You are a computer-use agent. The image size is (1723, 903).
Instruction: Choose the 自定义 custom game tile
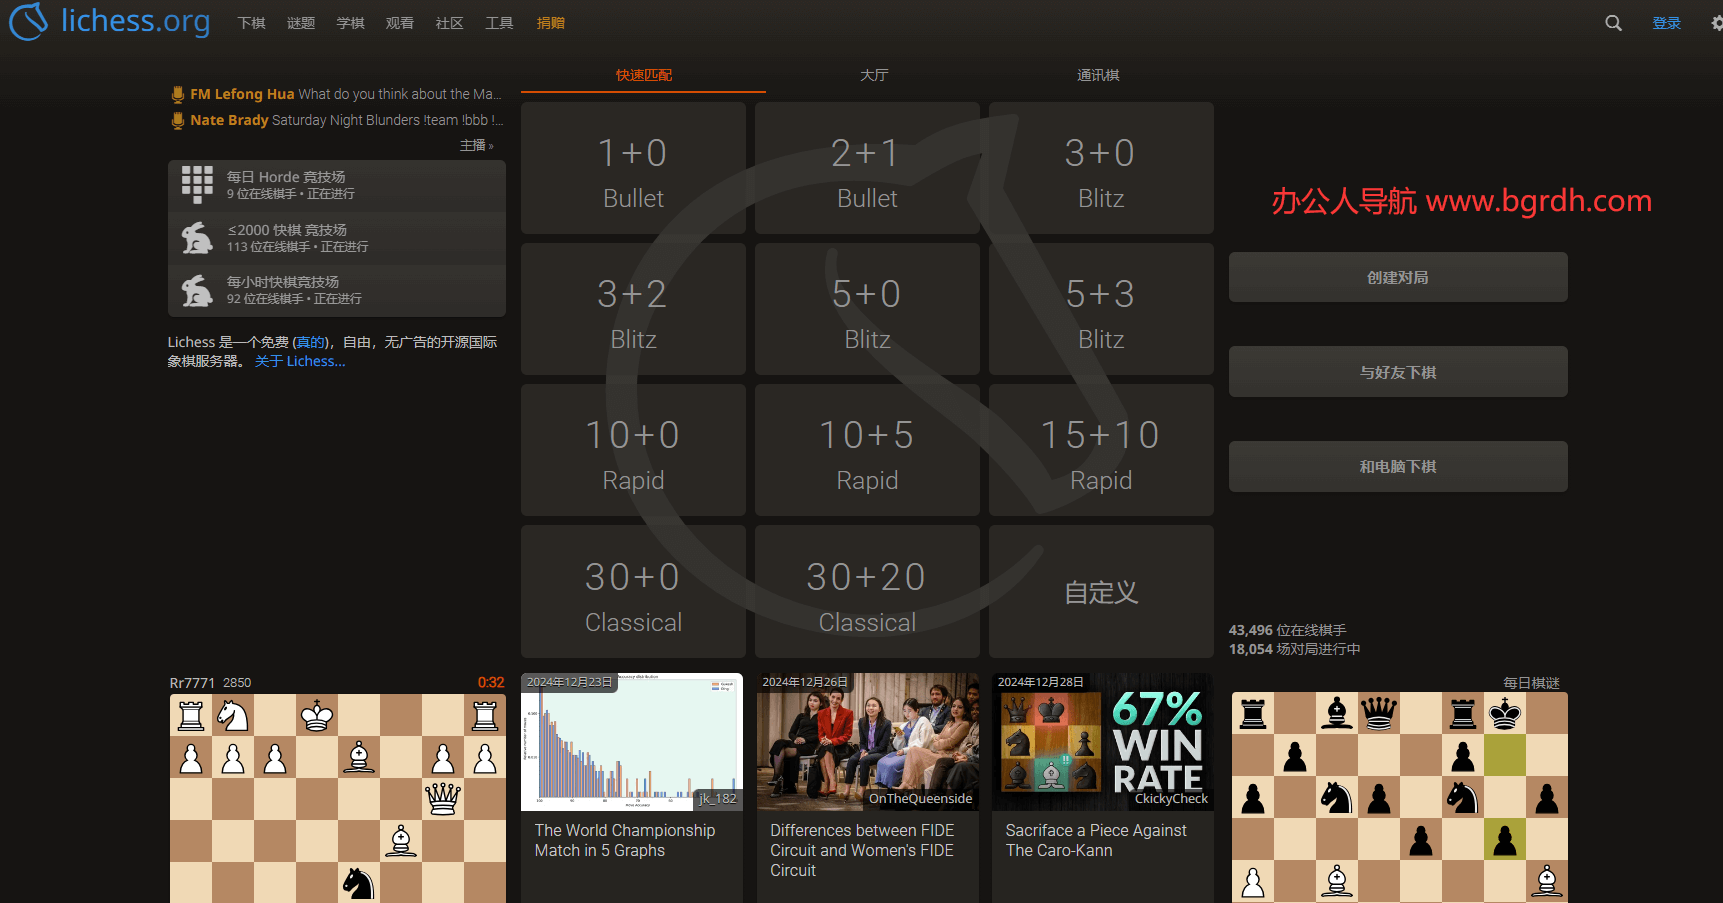tap(1101, 592)
